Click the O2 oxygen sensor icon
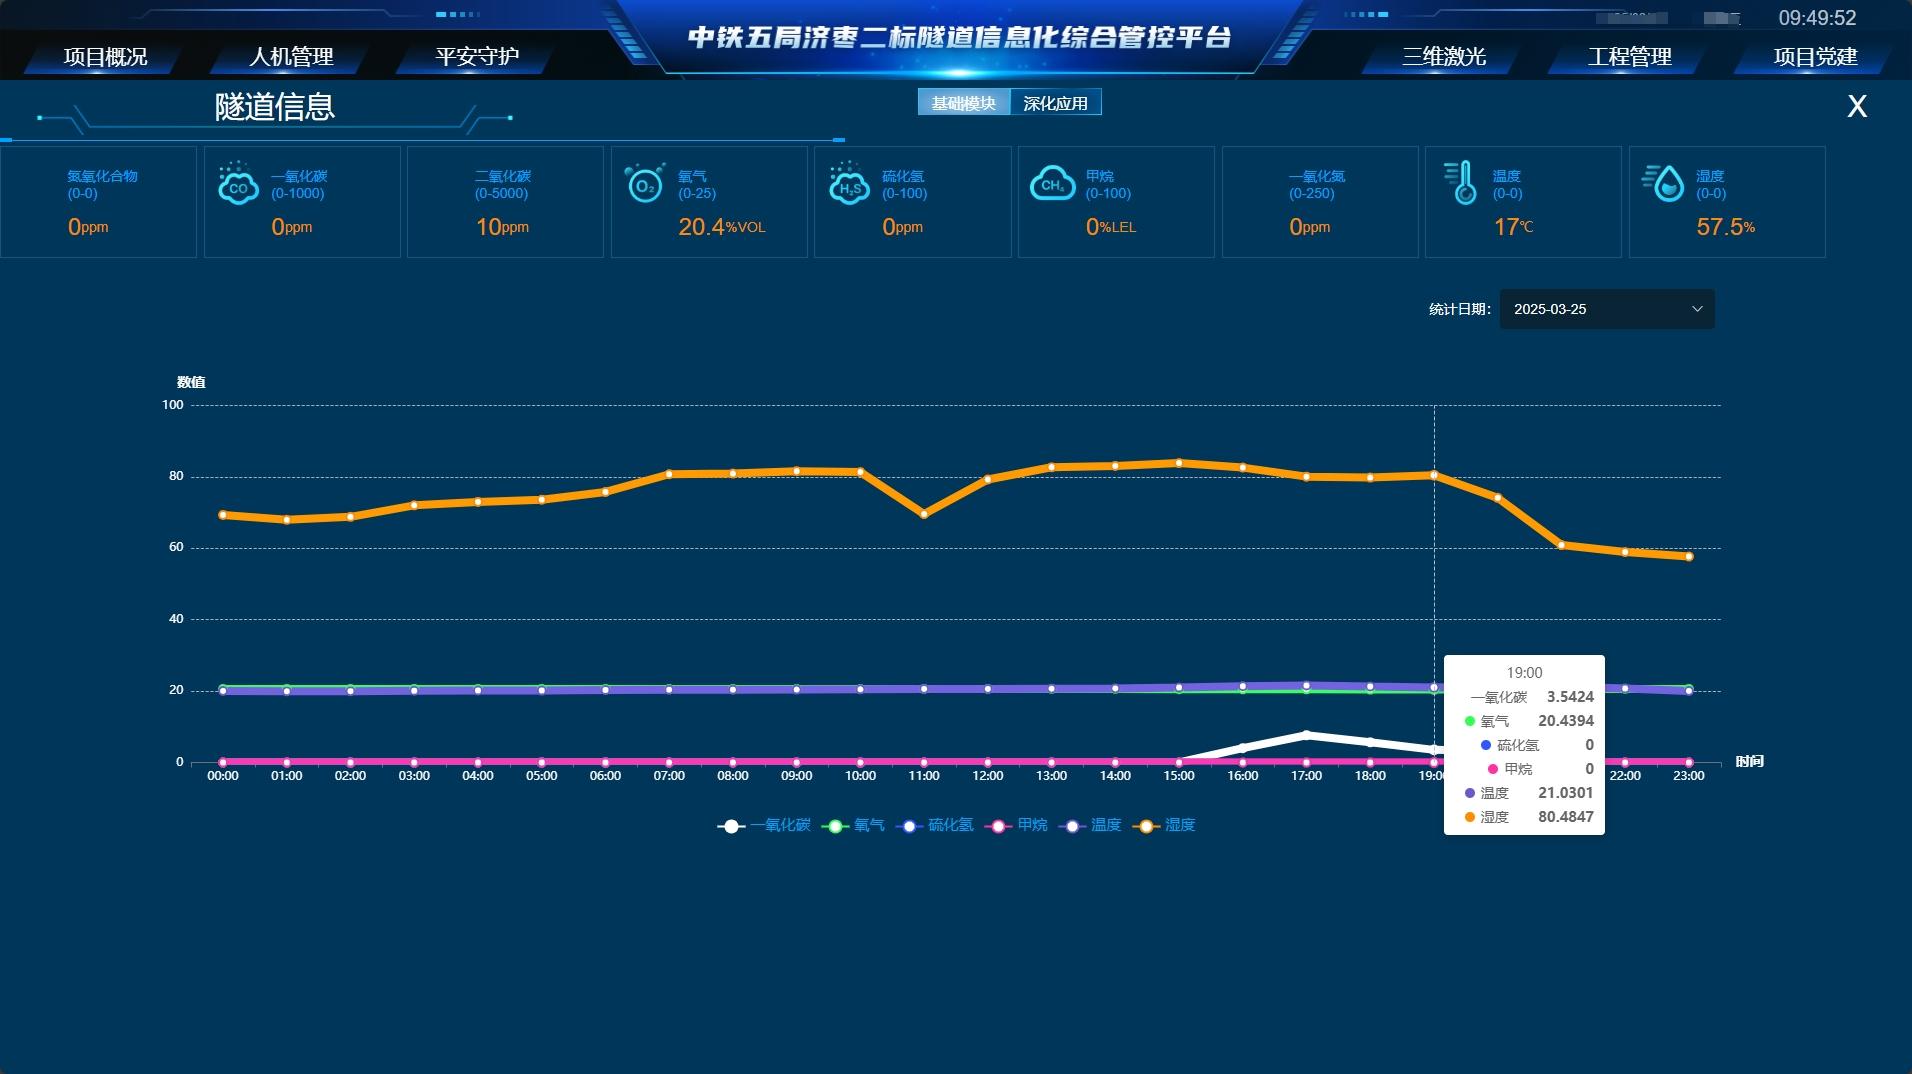The image size is (1912, 1074). (x=645, y=184)
